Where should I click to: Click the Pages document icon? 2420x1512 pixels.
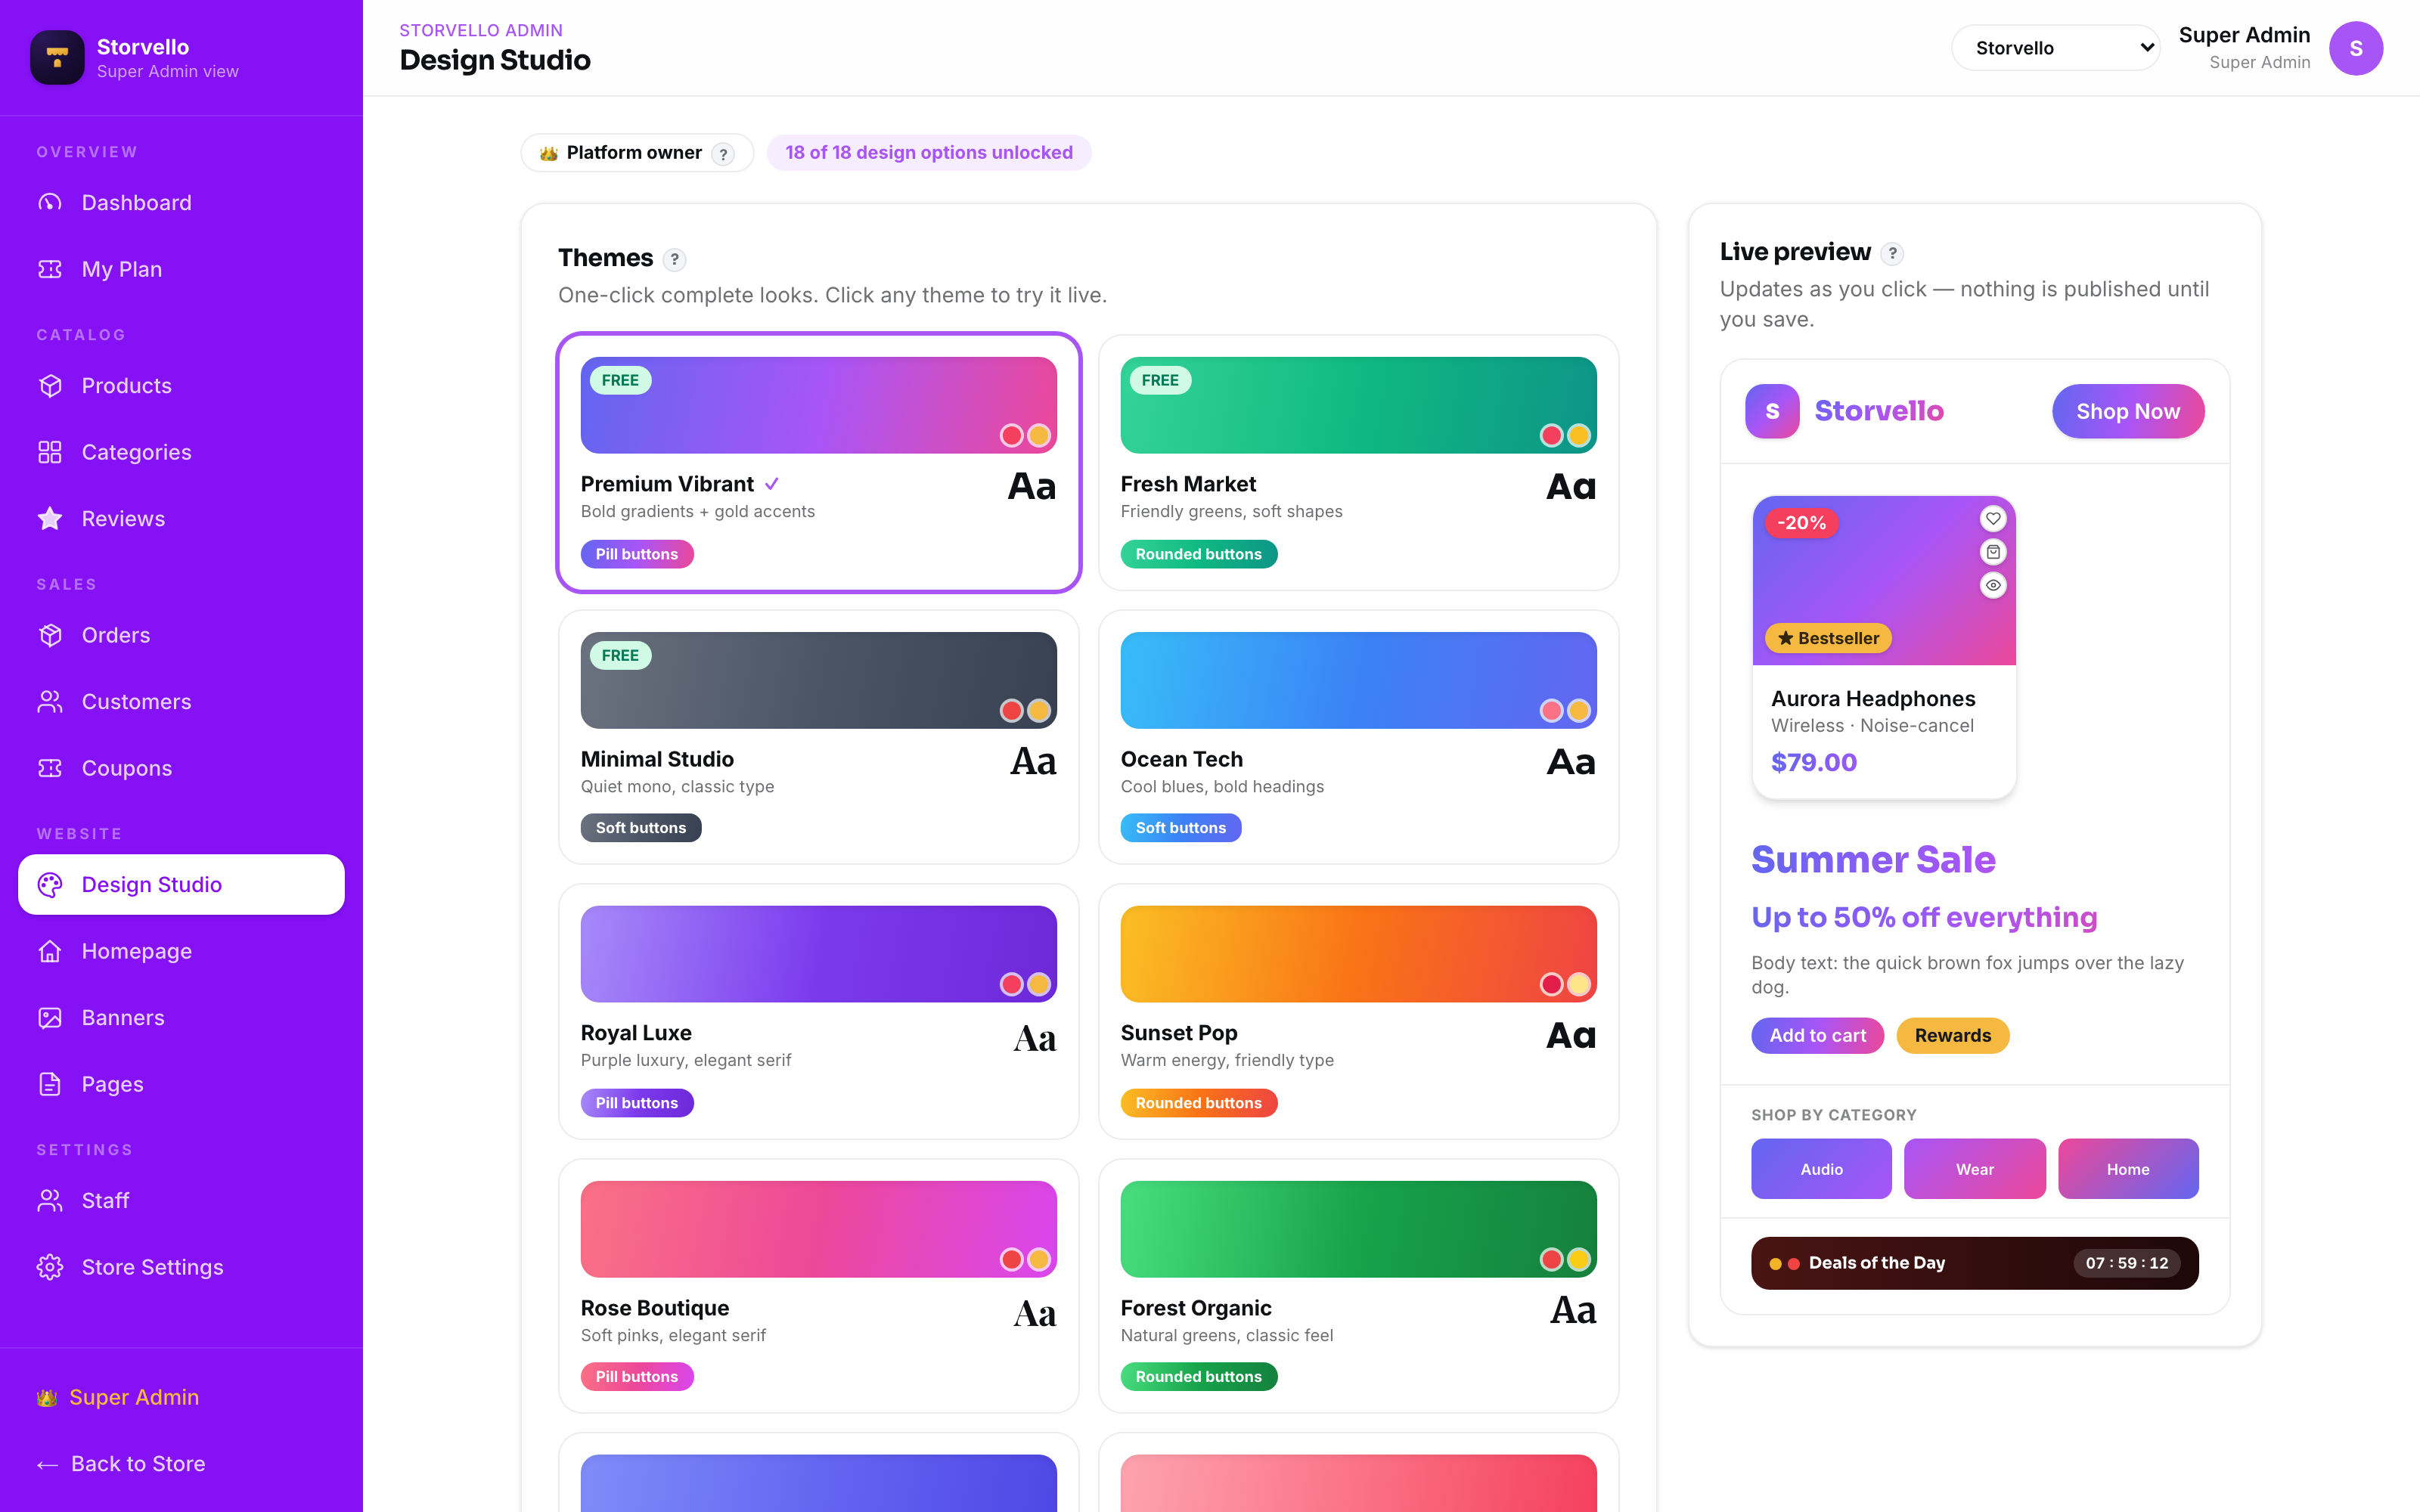50,1084
